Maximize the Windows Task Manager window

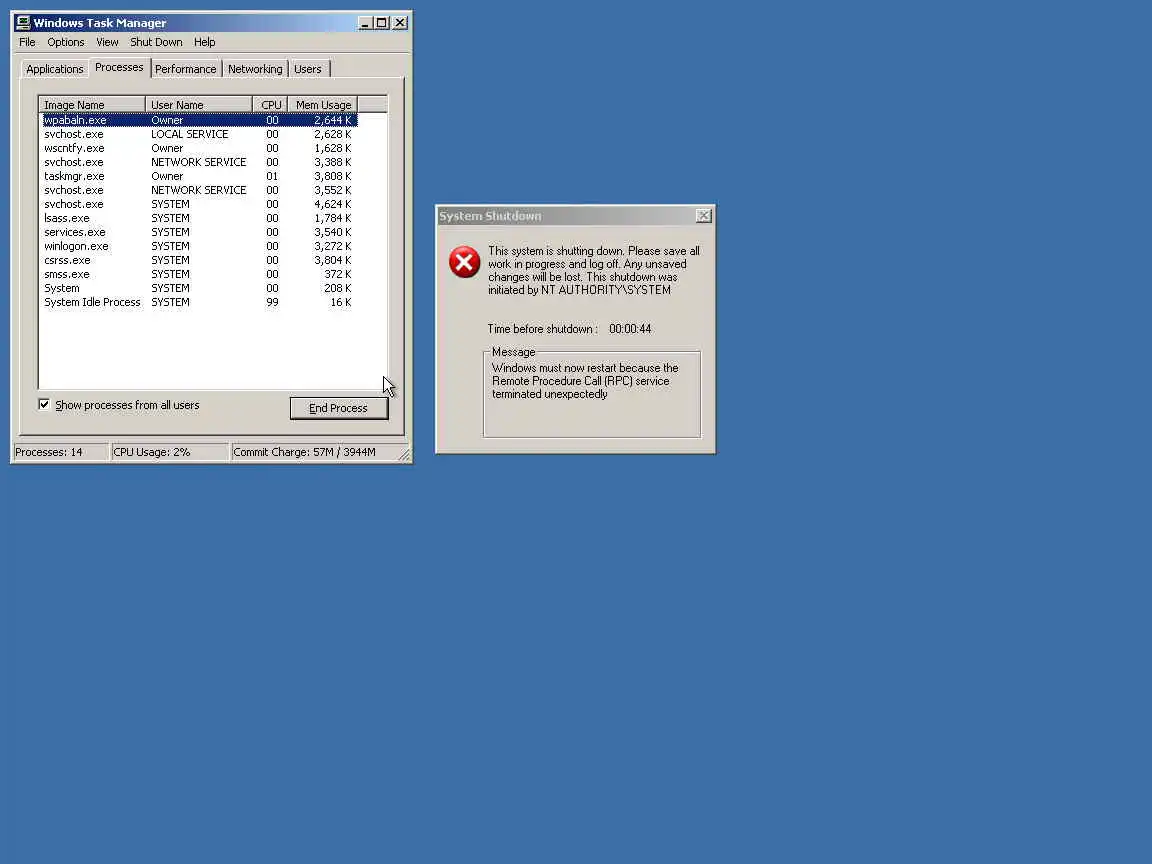(x=381, y=23)
